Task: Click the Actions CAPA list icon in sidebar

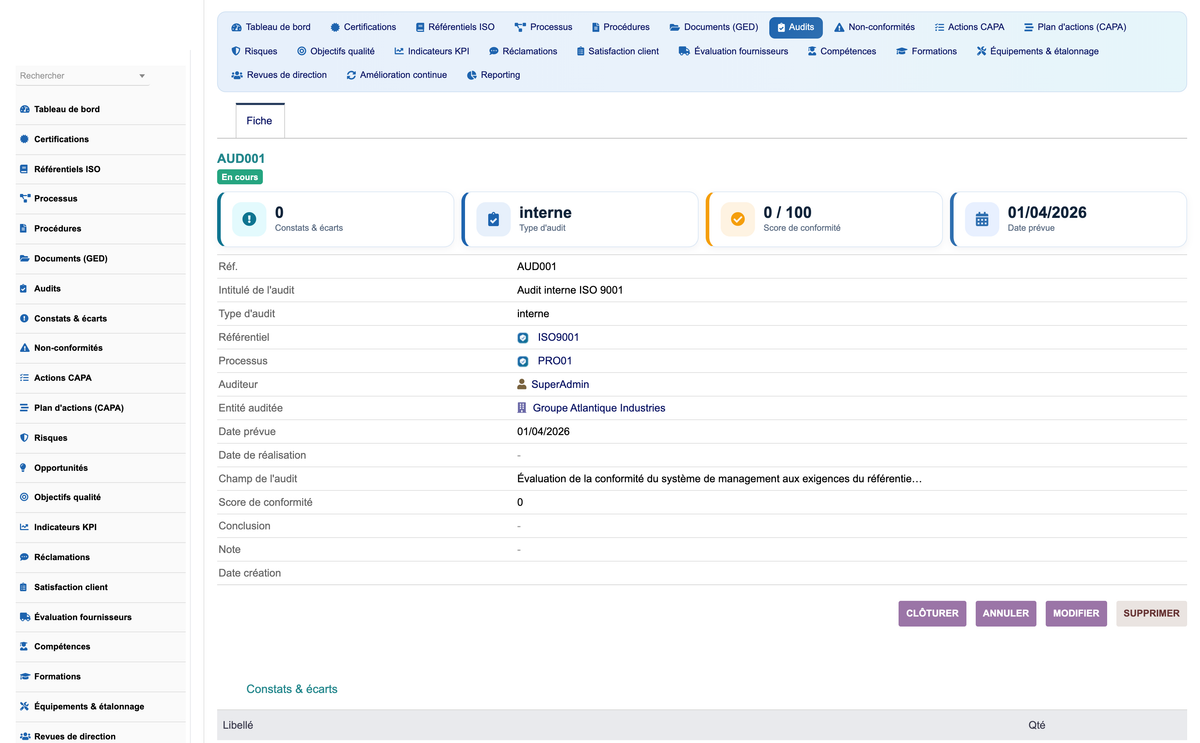Action: (25, 378)
